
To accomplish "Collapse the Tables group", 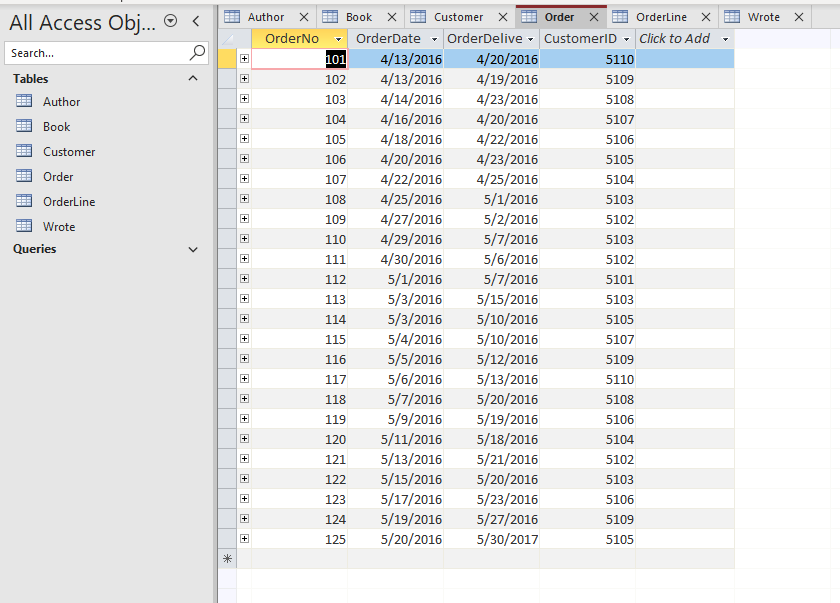I will (x=191, y=78).
